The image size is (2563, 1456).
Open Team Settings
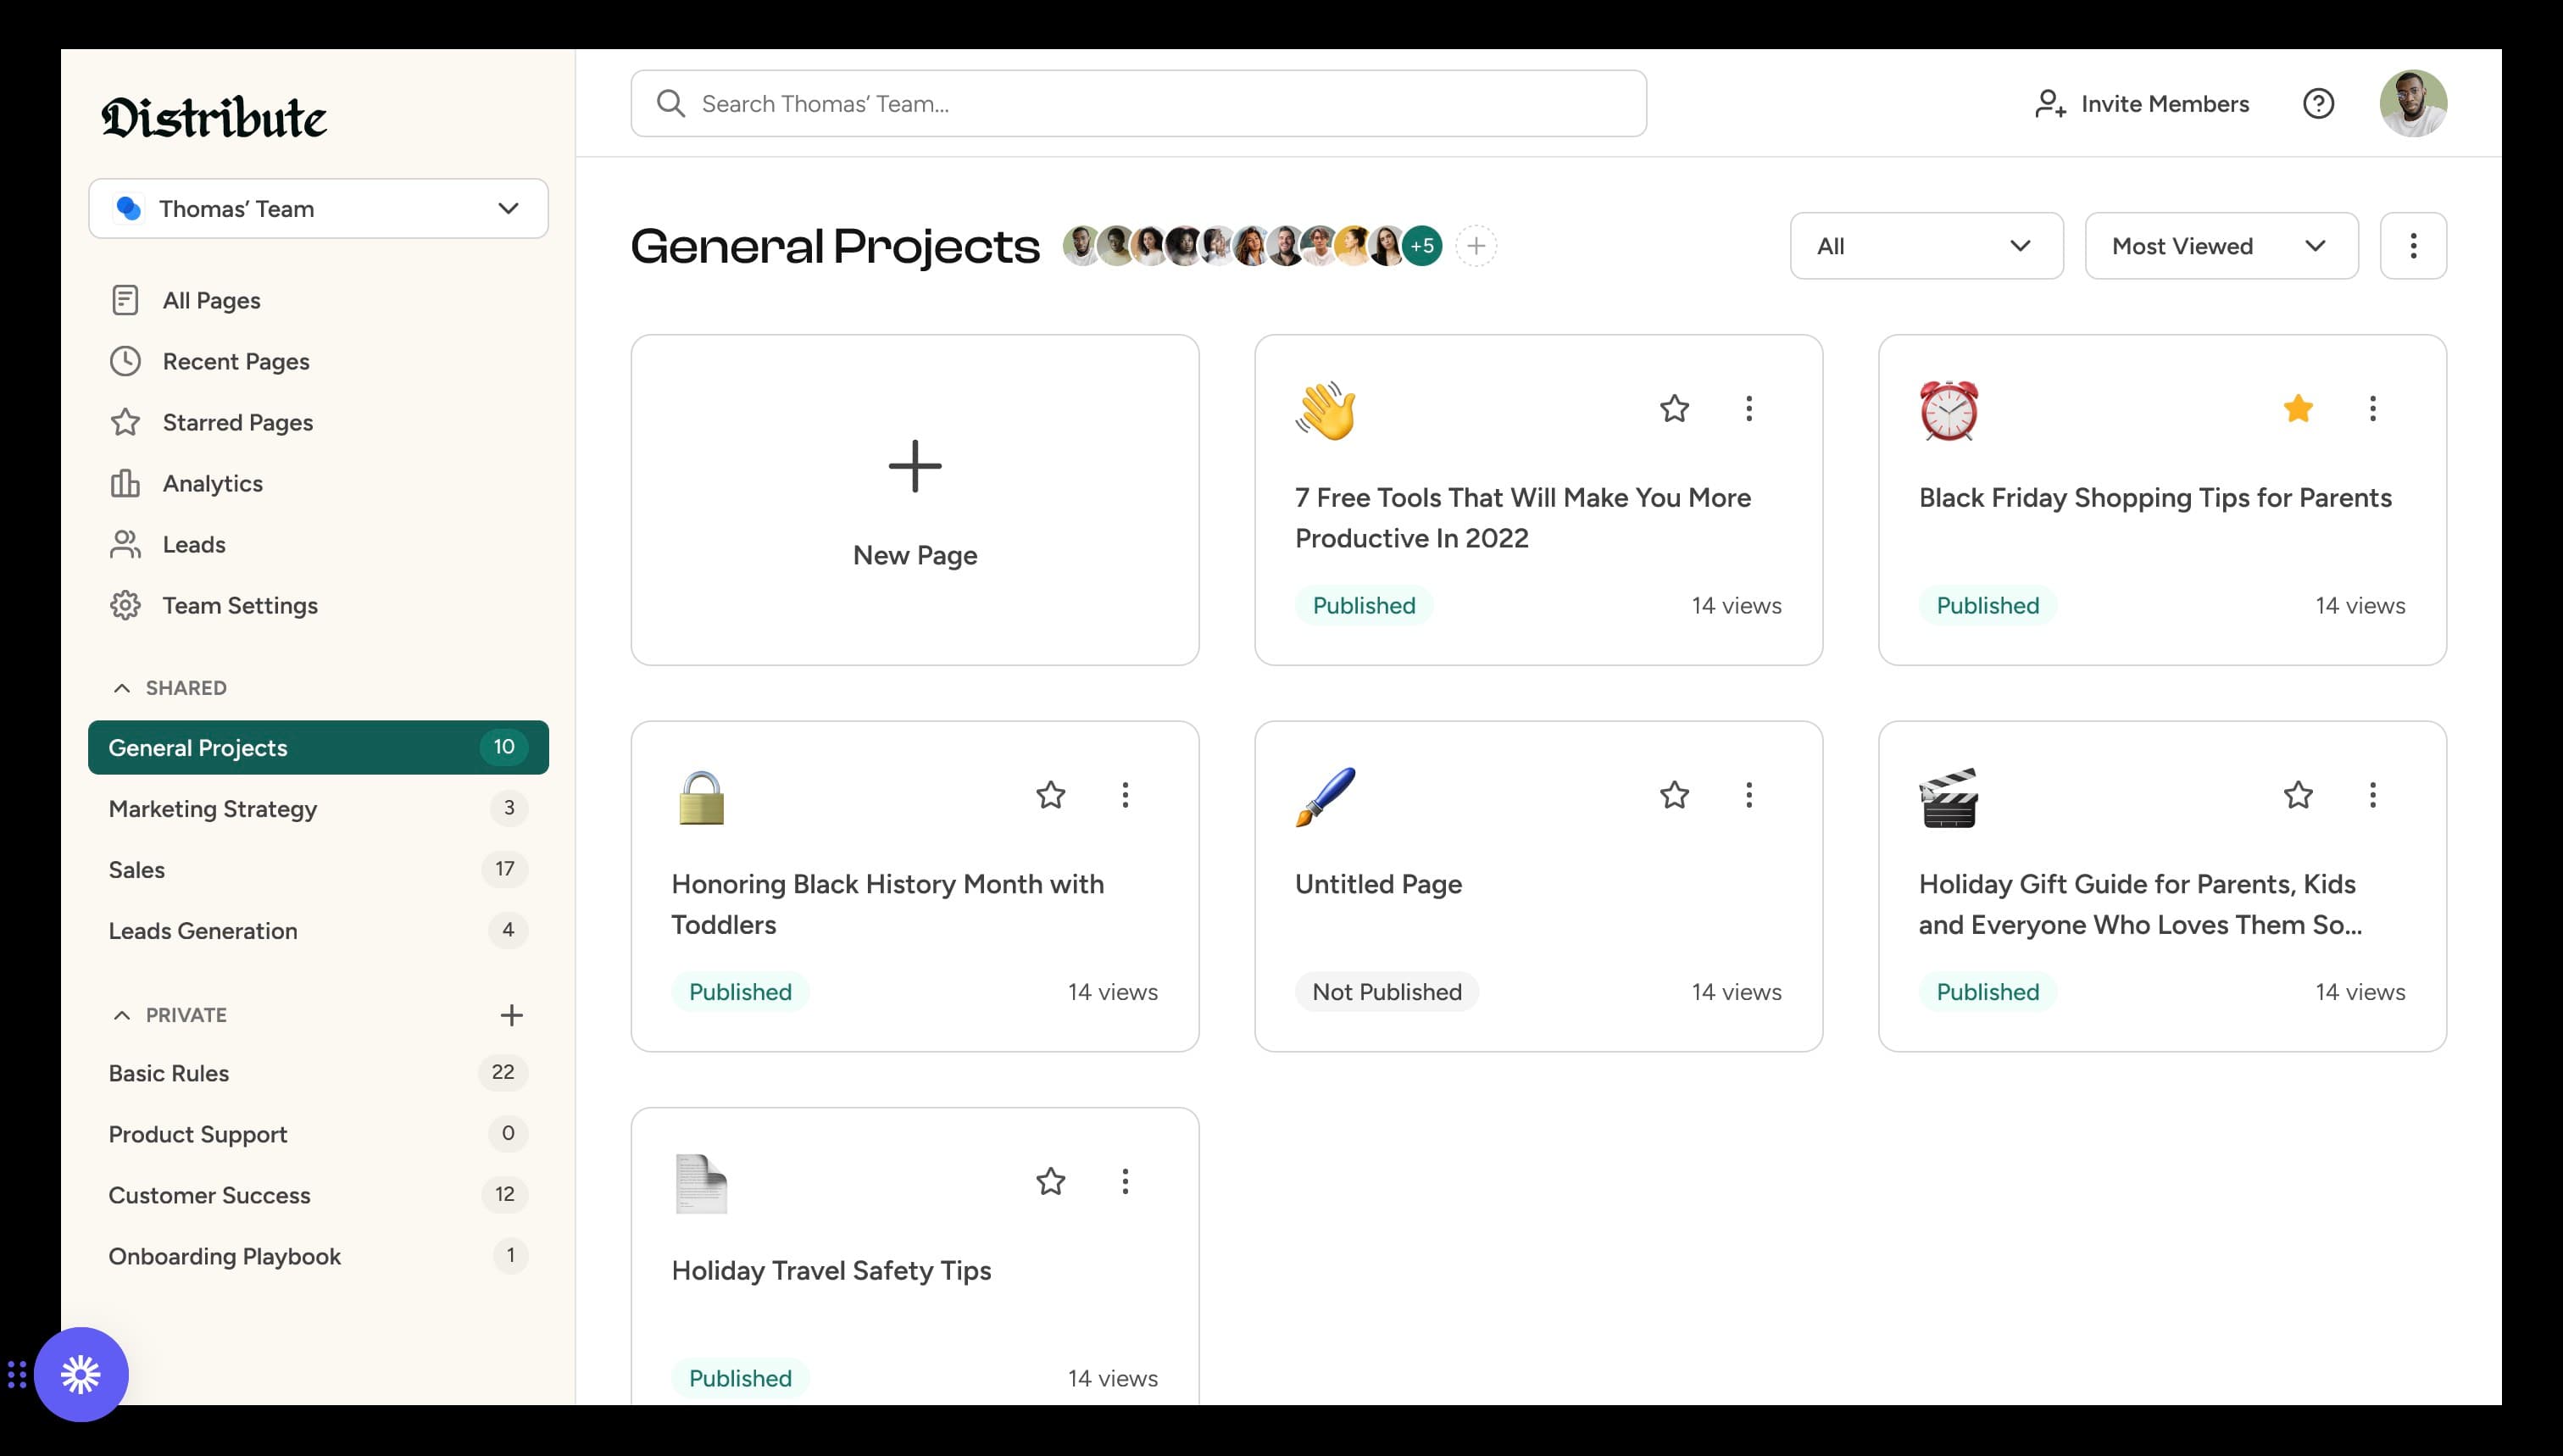pos(240,605)
